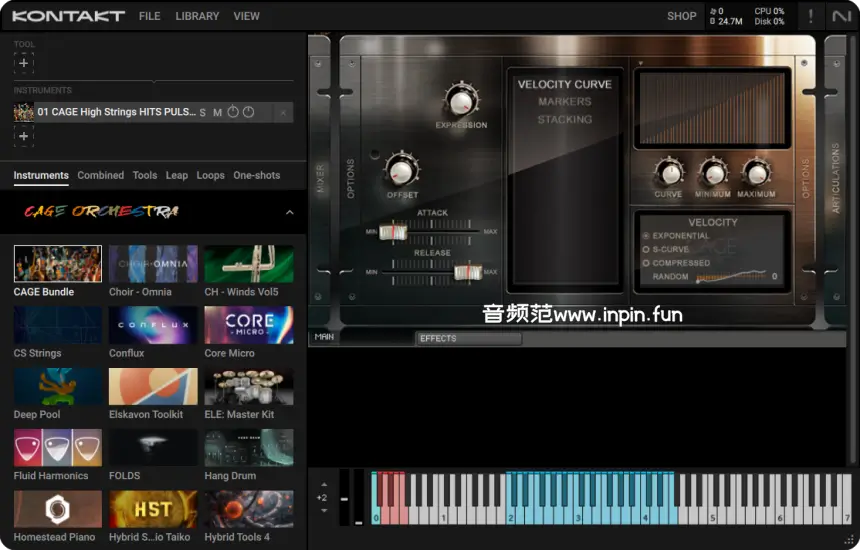This screenshot has height=550, width=860.
Task: Select the EXPONENTIAL velocity radio button
Action: (646, 236)
